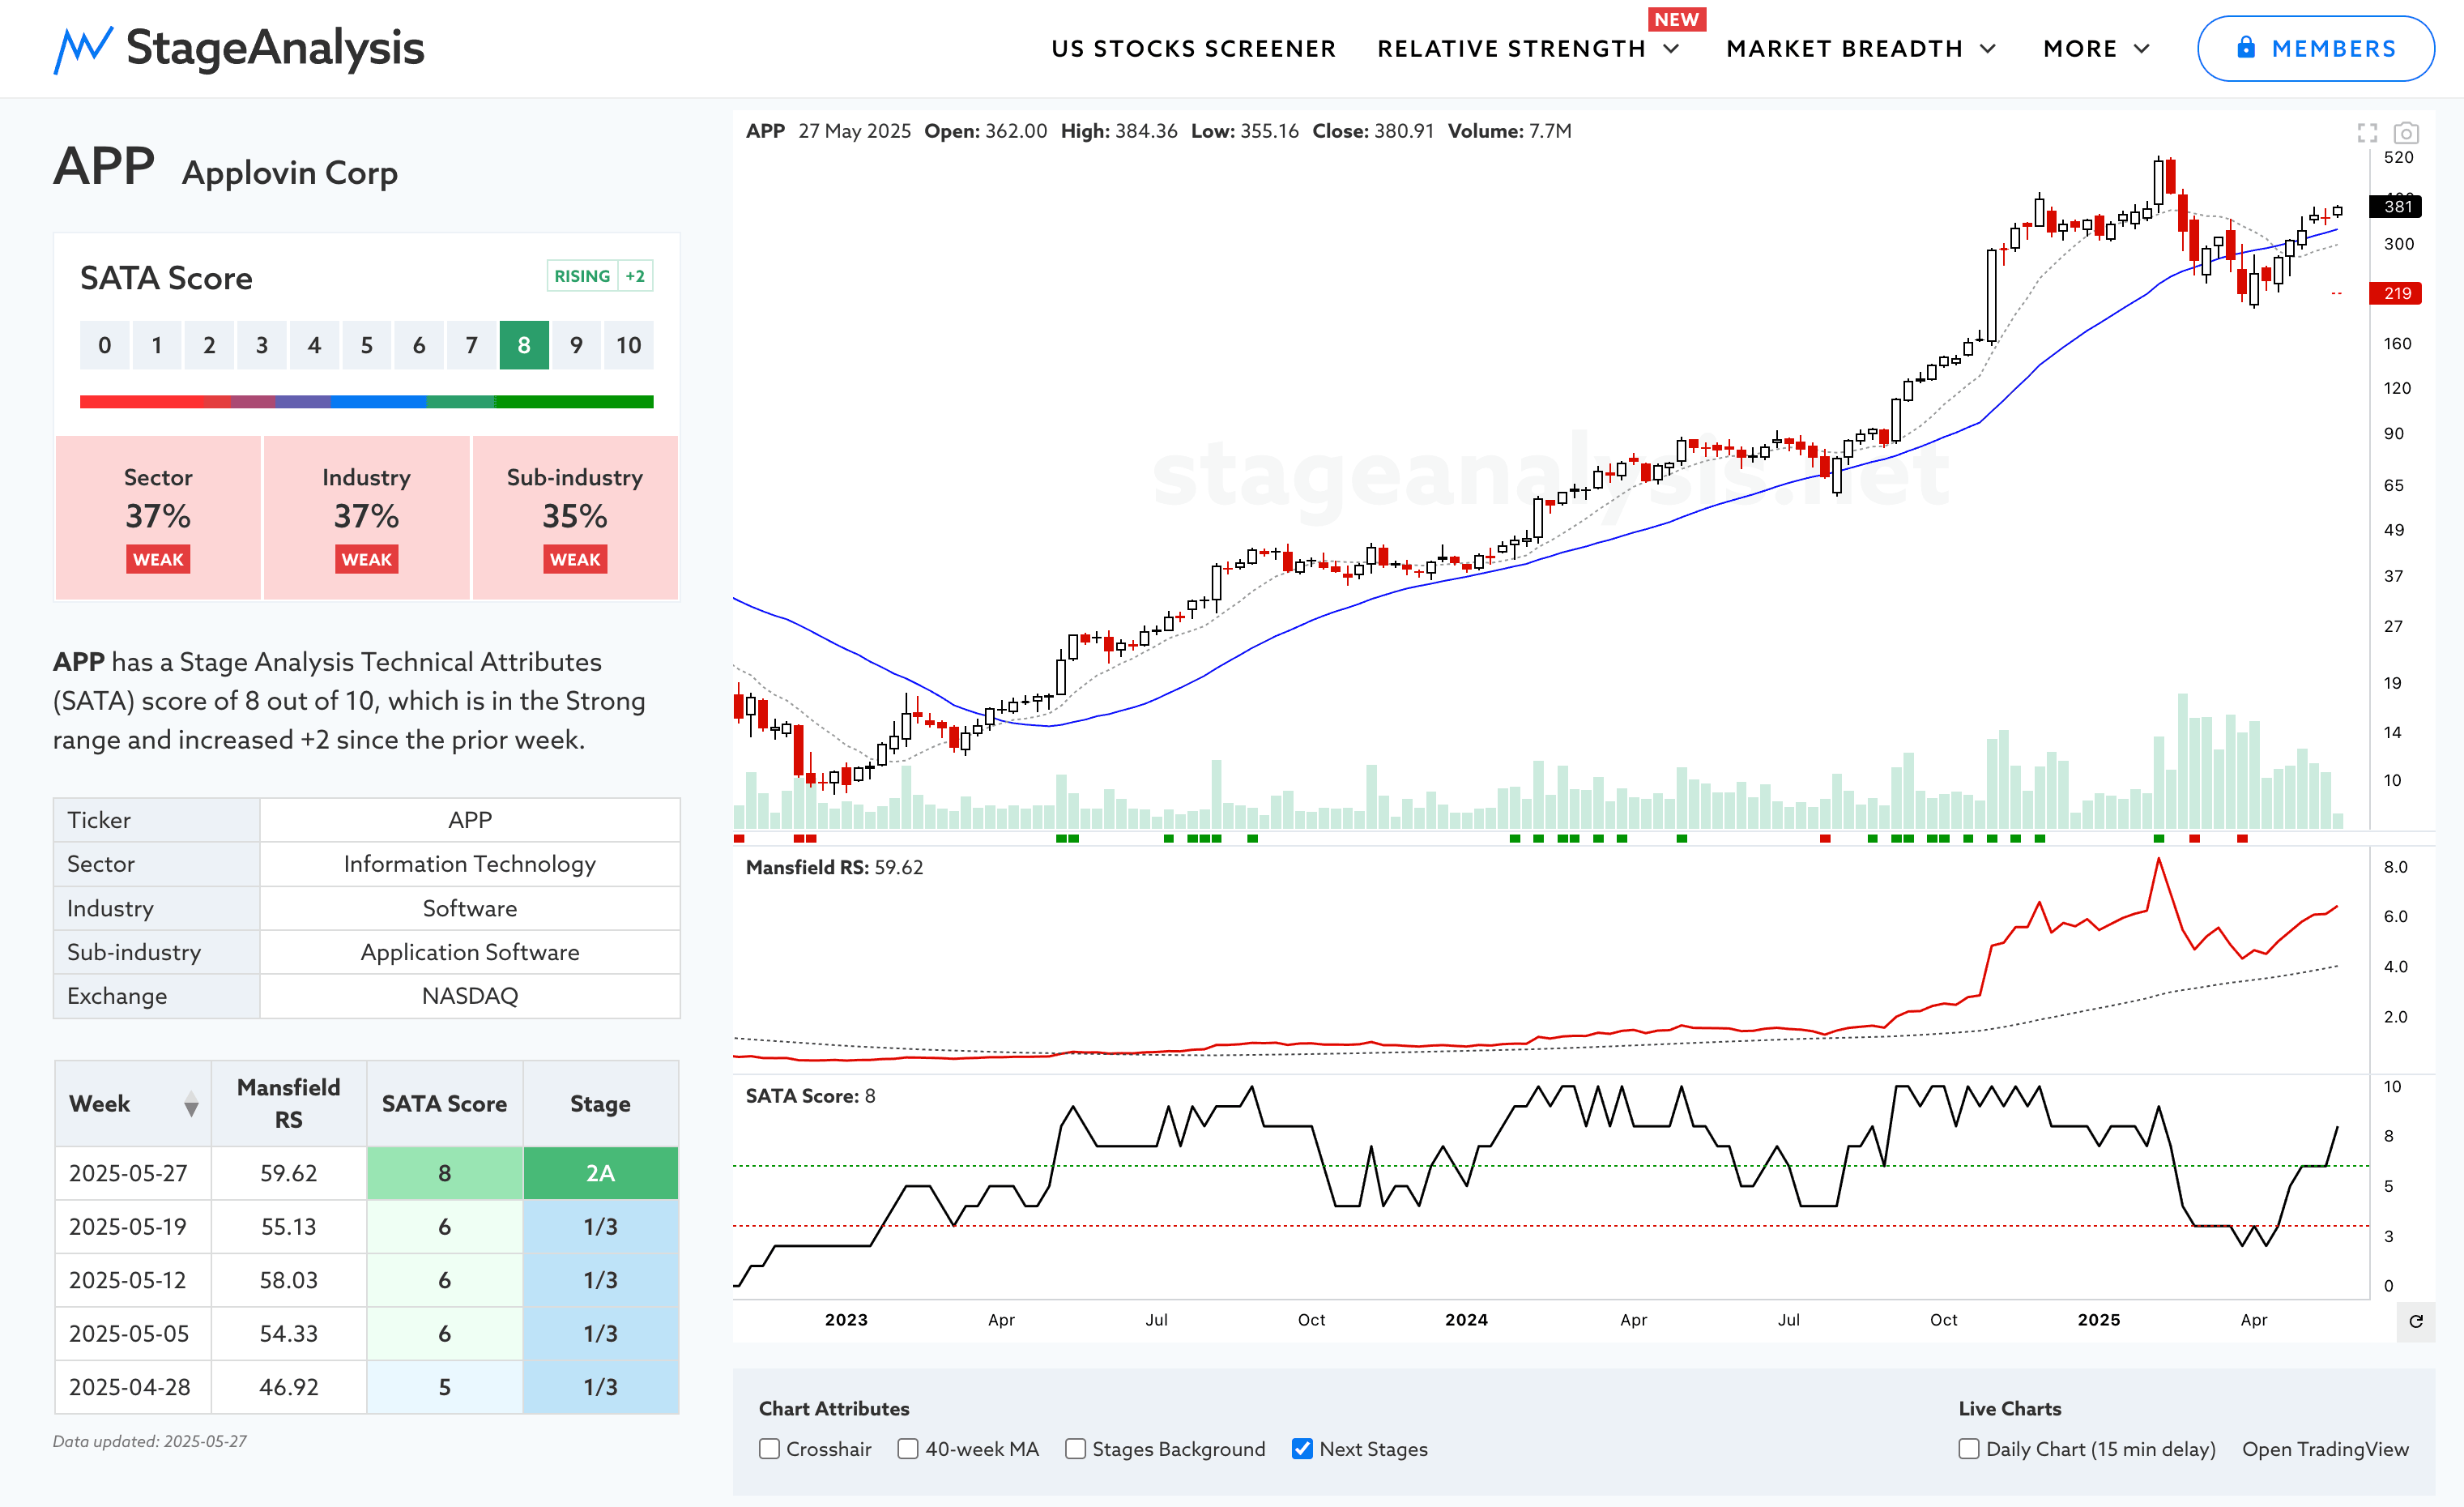This screenshot has width=2464, height=1507.
Task: Click the 2025-05-27 week cell
Action: coord(133,1173)
